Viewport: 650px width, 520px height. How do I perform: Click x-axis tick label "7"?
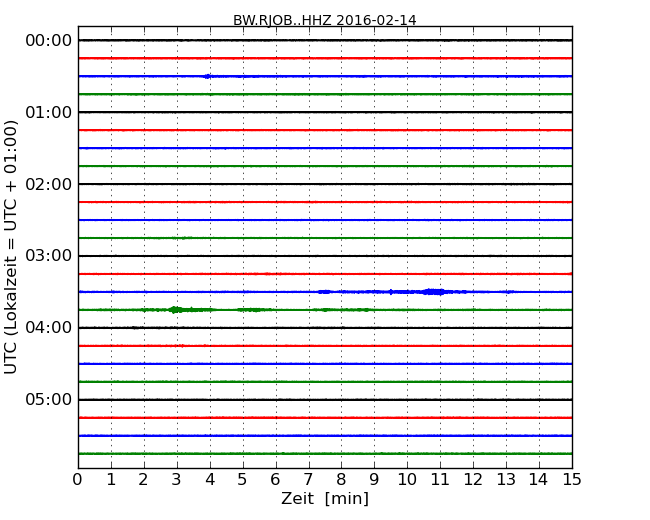coord(308,479)
